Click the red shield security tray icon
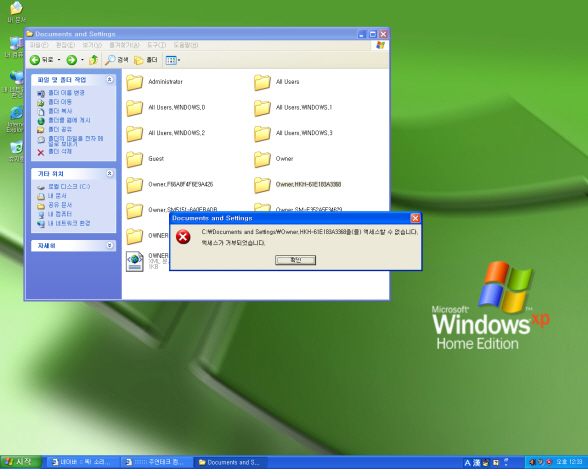588x469 pixels. pos(549,462)
